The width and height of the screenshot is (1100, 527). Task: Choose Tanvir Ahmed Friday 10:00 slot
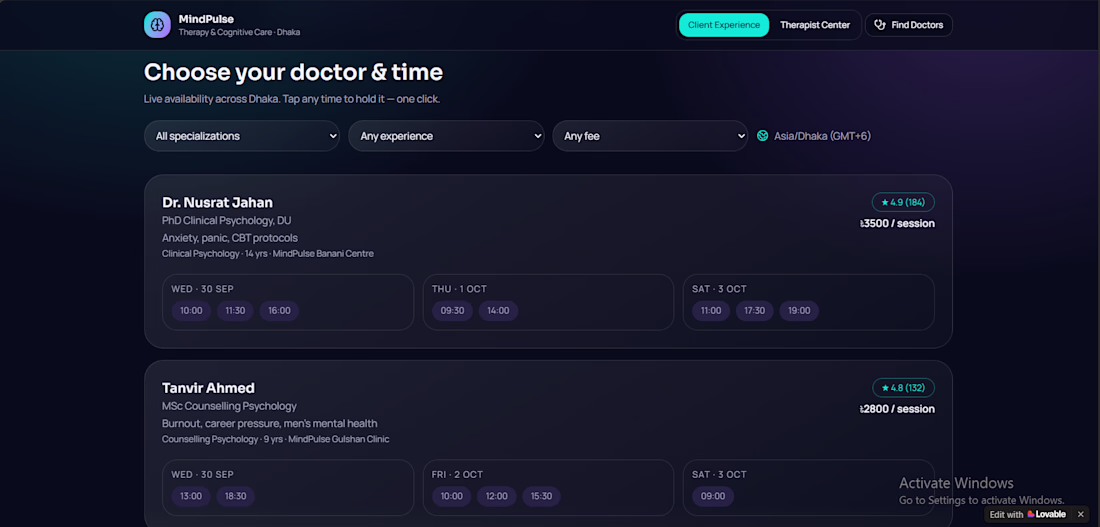click(452, 496)
